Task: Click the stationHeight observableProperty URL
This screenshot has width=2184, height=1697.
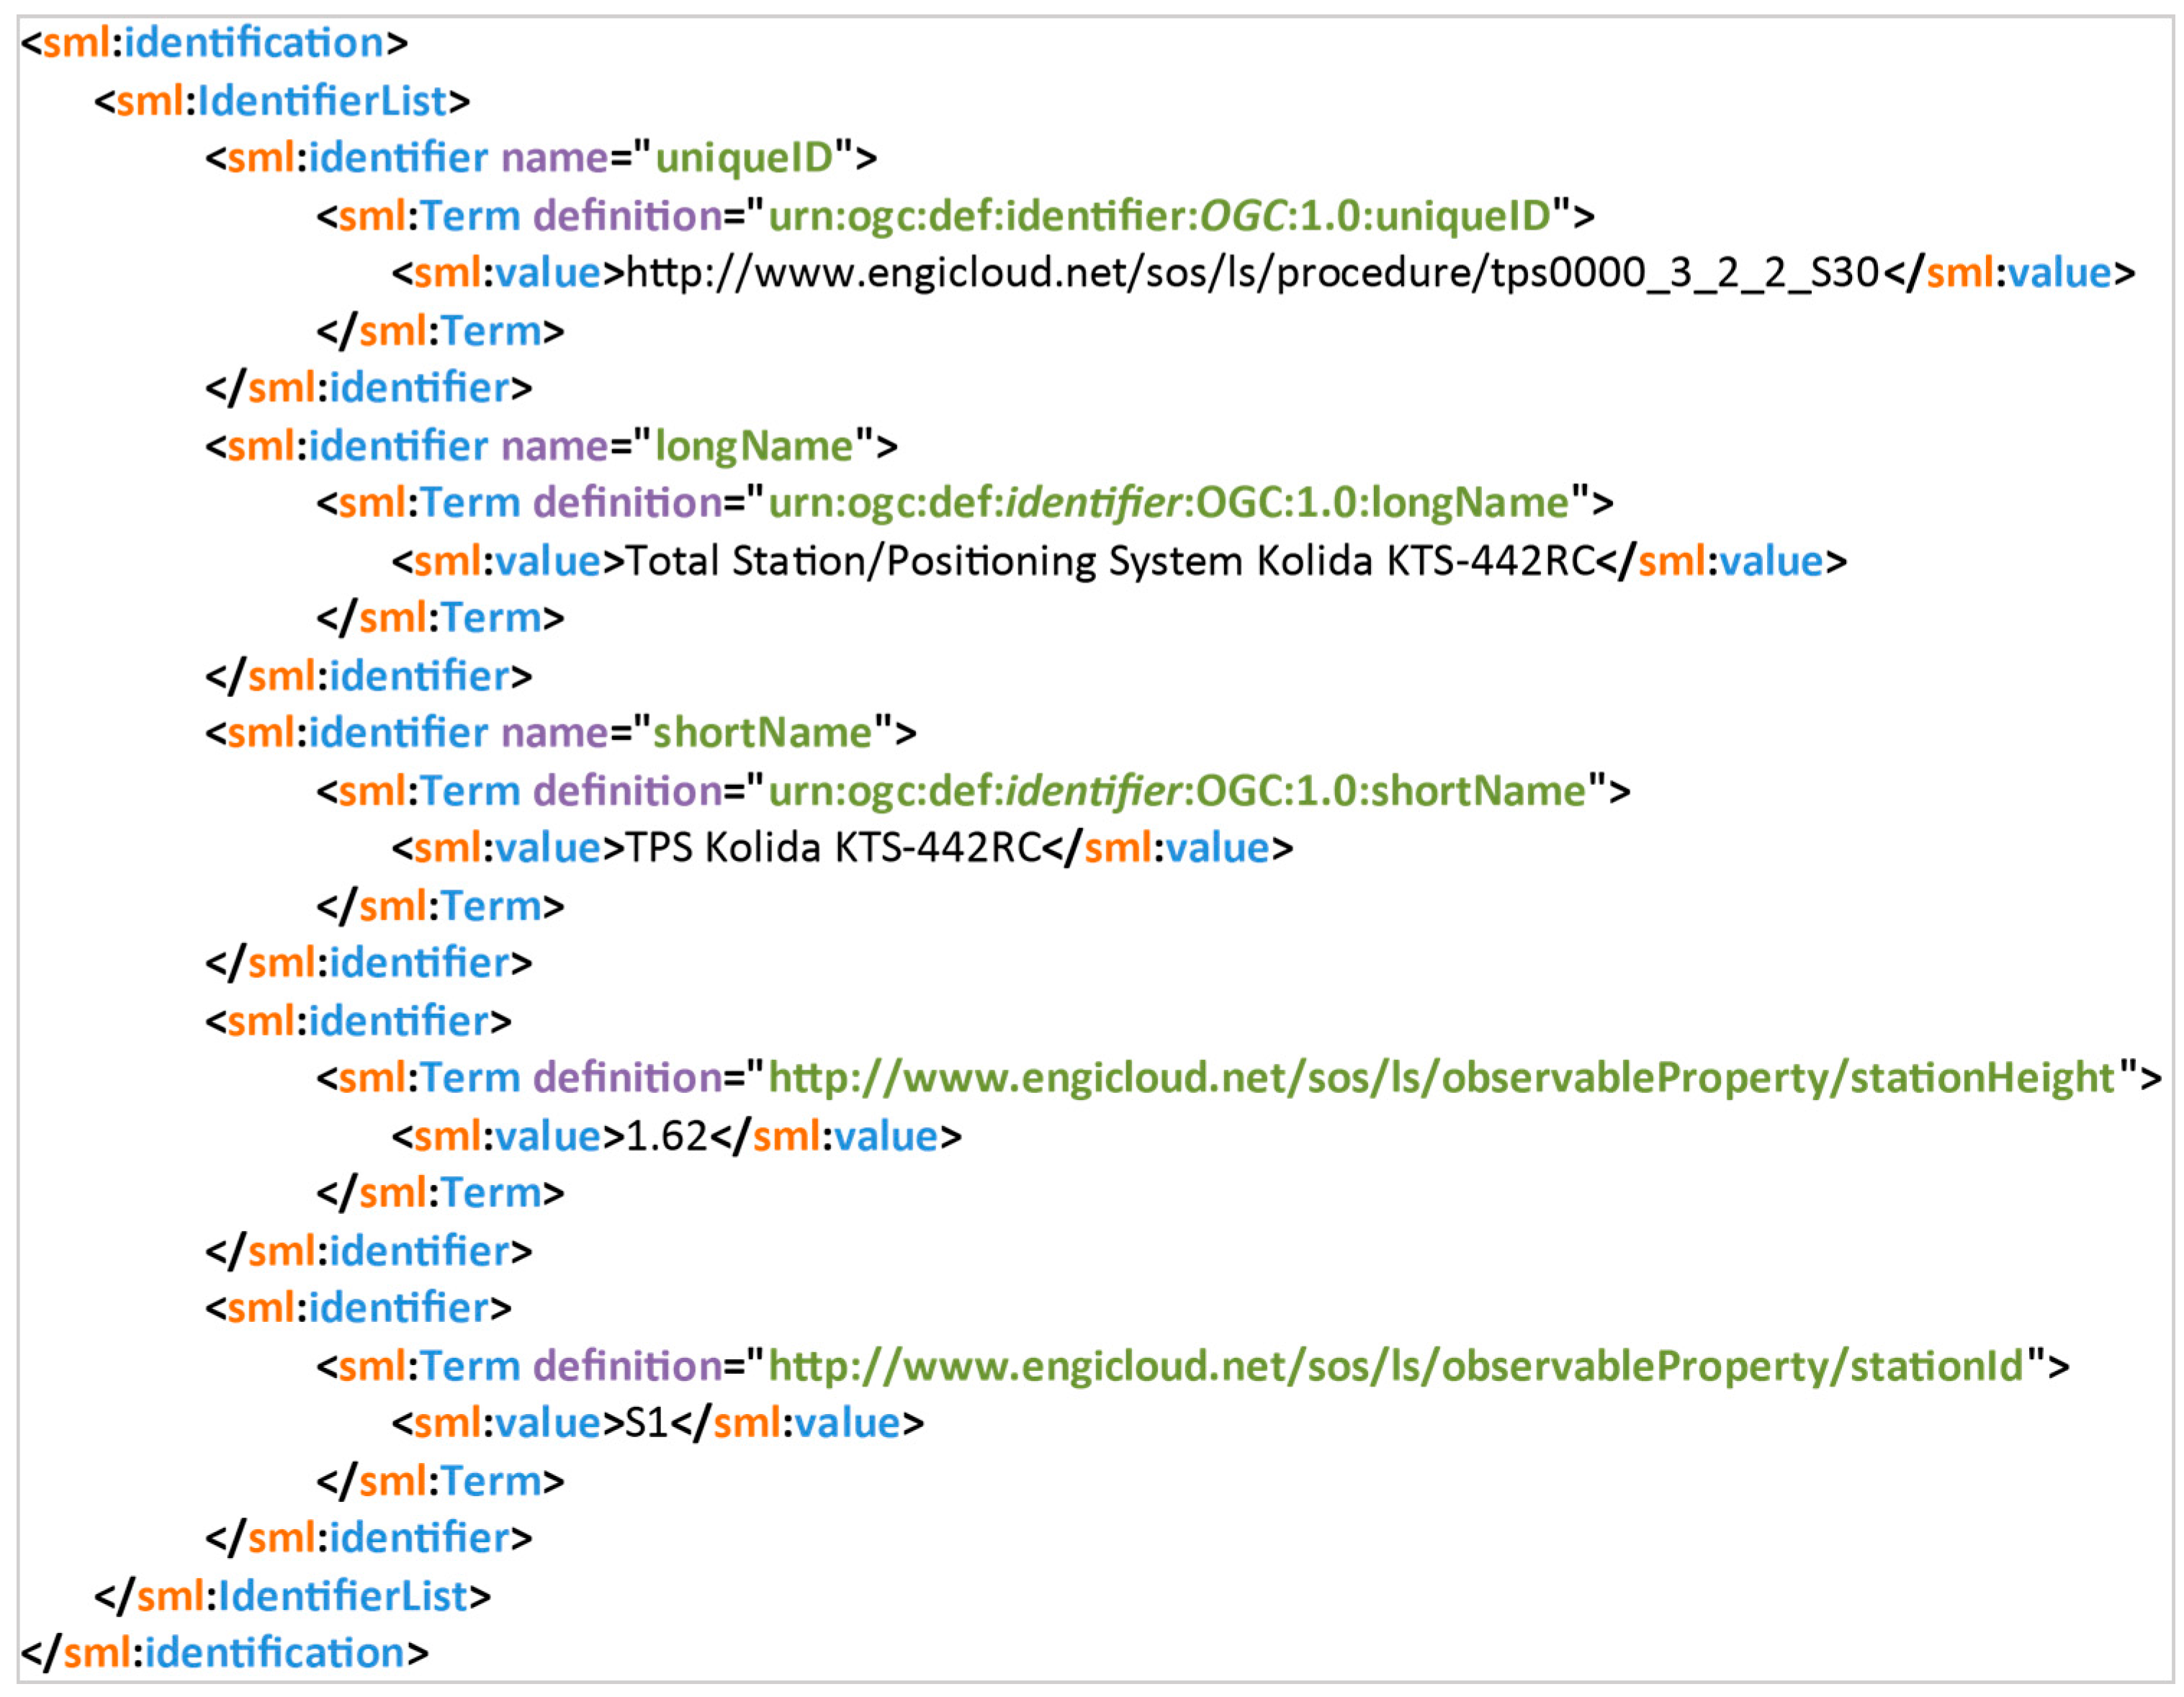Action: [1441, 1078]
